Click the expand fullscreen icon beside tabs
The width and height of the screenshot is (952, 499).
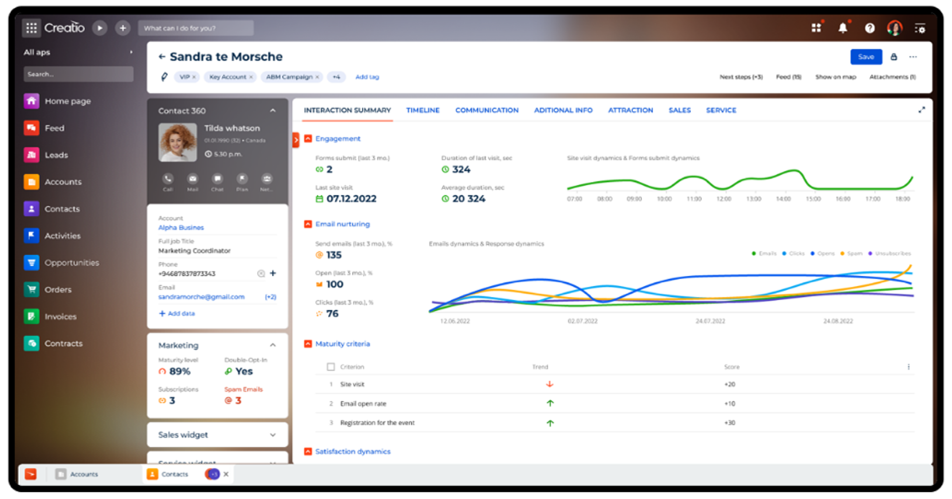921,110
